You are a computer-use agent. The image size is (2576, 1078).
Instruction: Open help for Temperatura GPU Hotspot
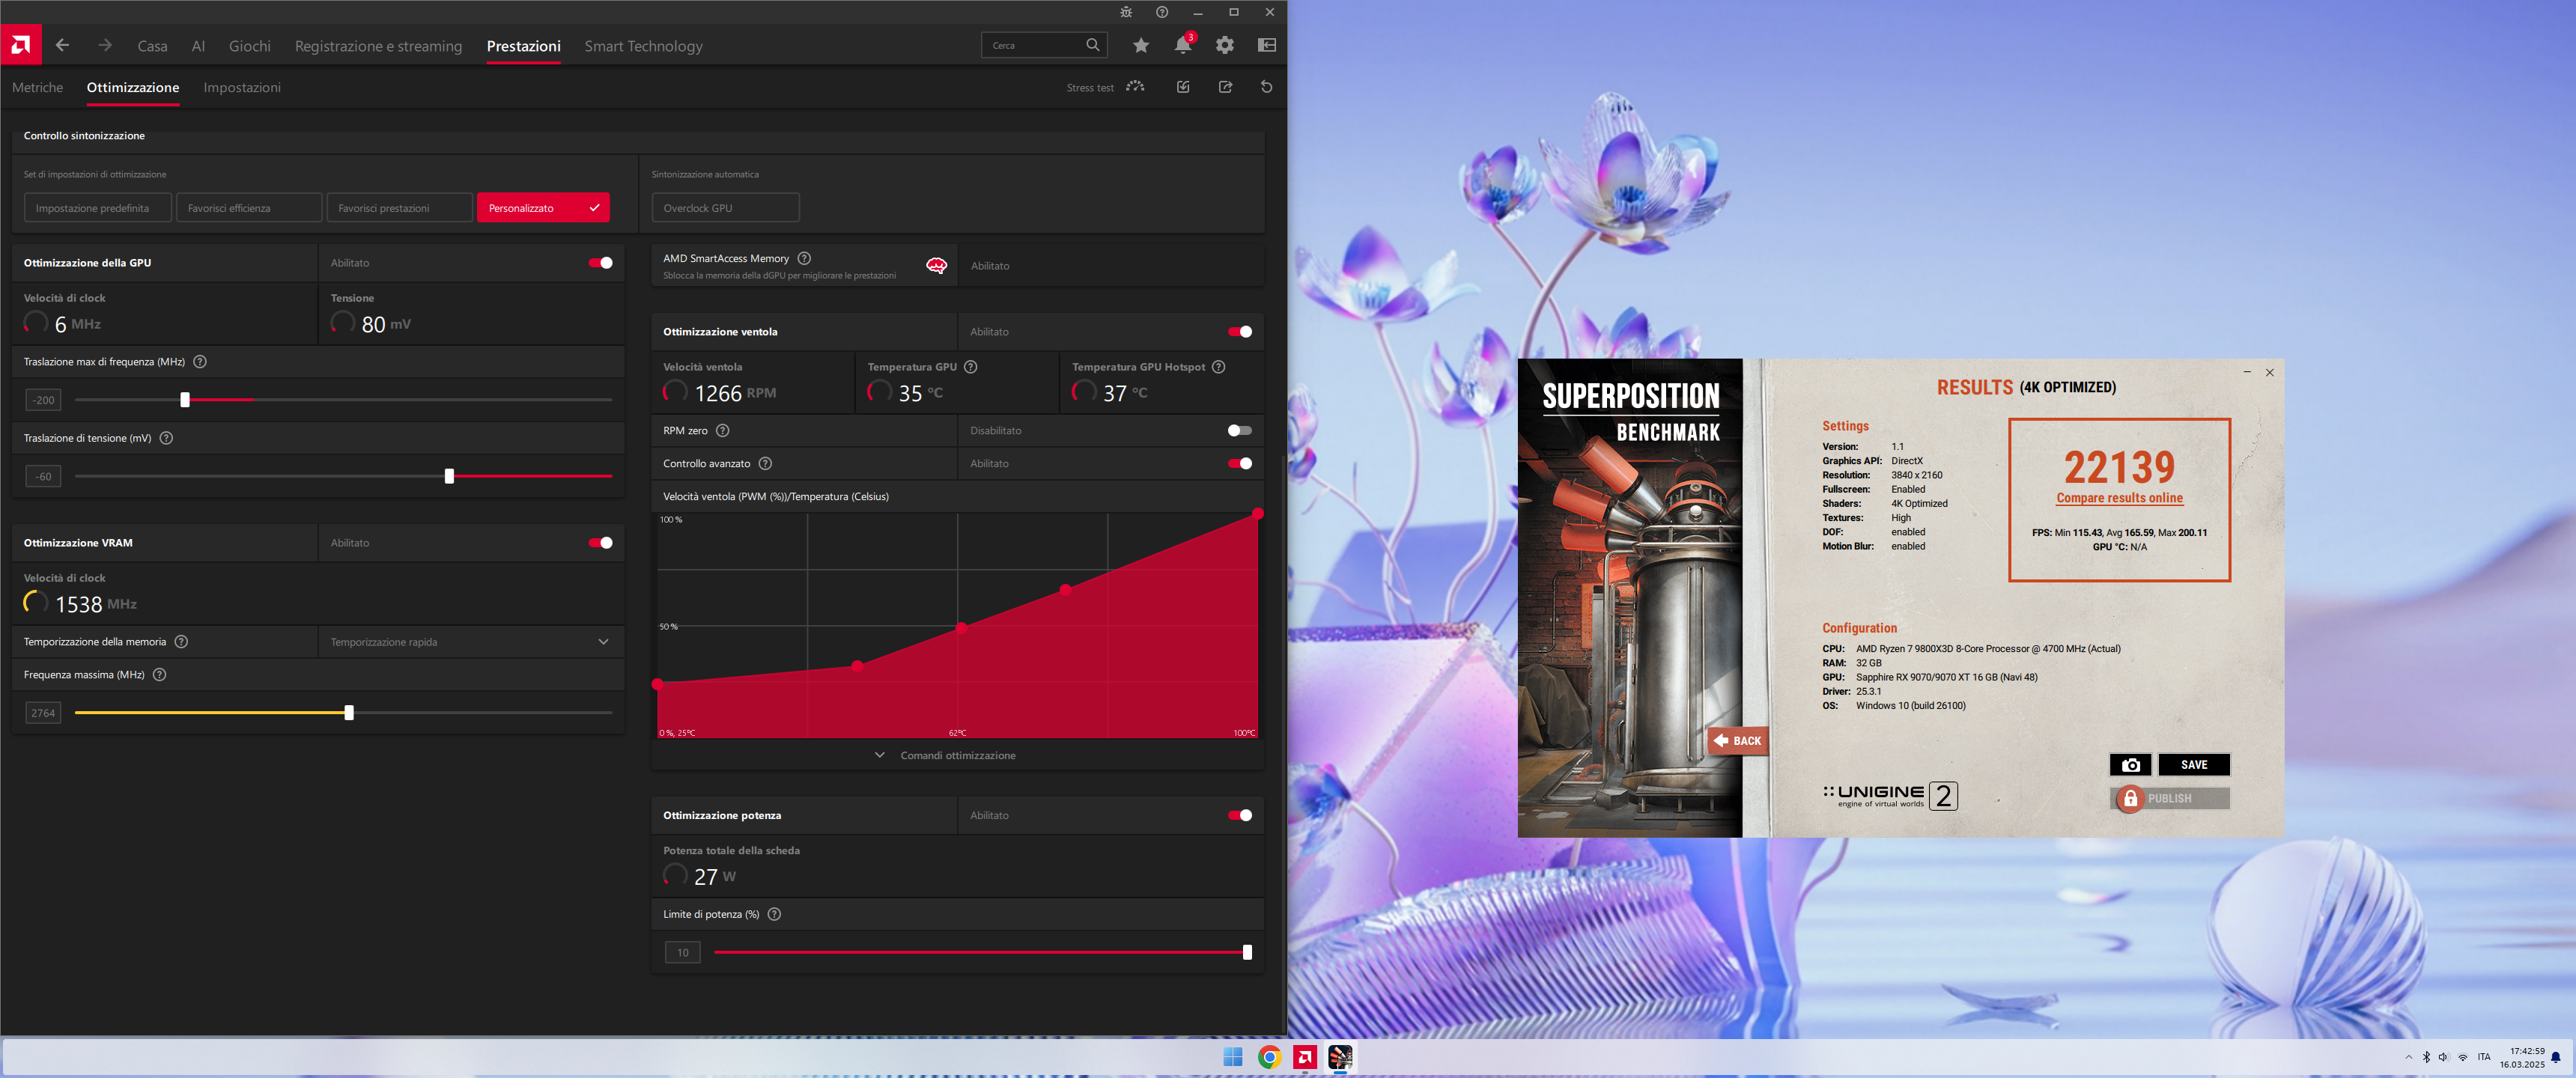[x=1219, y=367]
